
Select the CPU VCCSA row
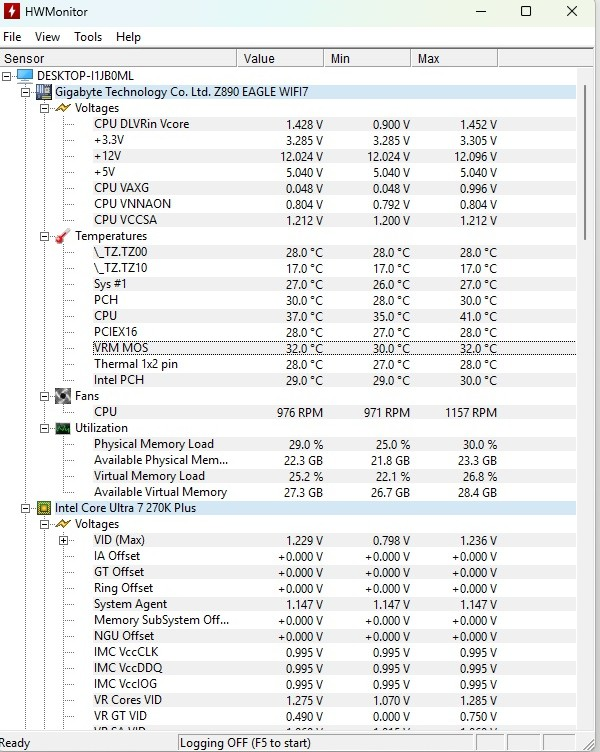pyautogui.click(x=334, y=220)
